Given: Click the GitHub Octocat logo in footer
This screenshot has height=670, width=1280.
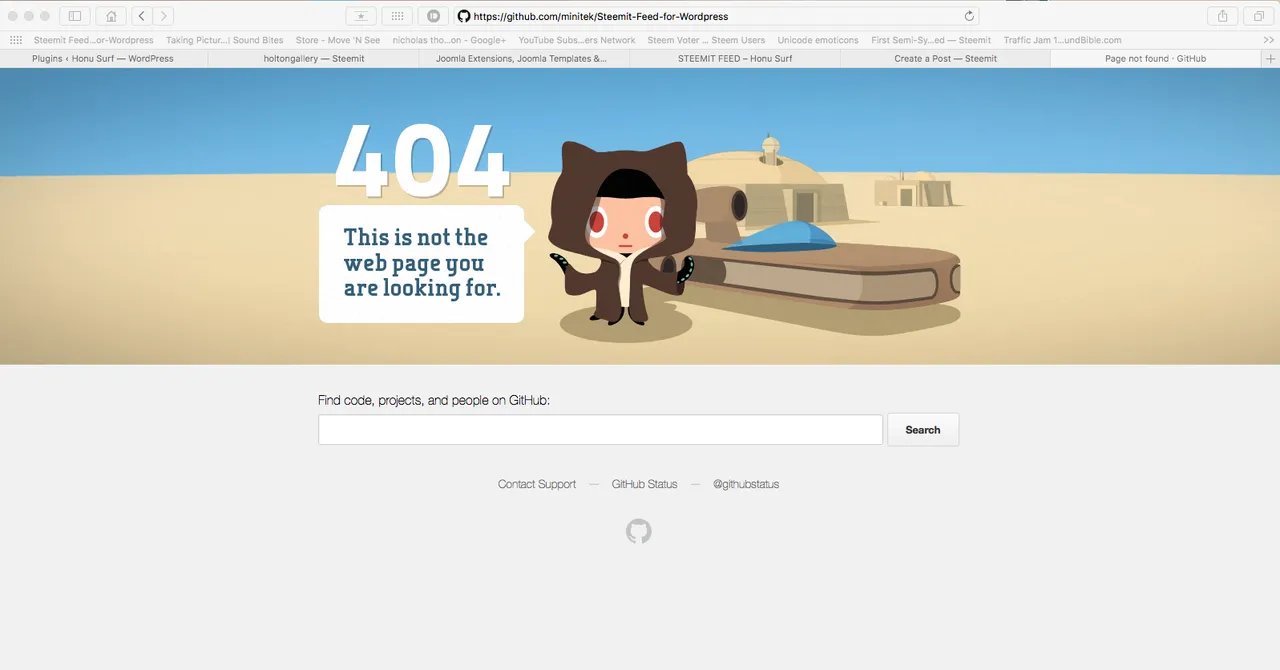Looking at the screenshot, I should click(x=639, y=531).
